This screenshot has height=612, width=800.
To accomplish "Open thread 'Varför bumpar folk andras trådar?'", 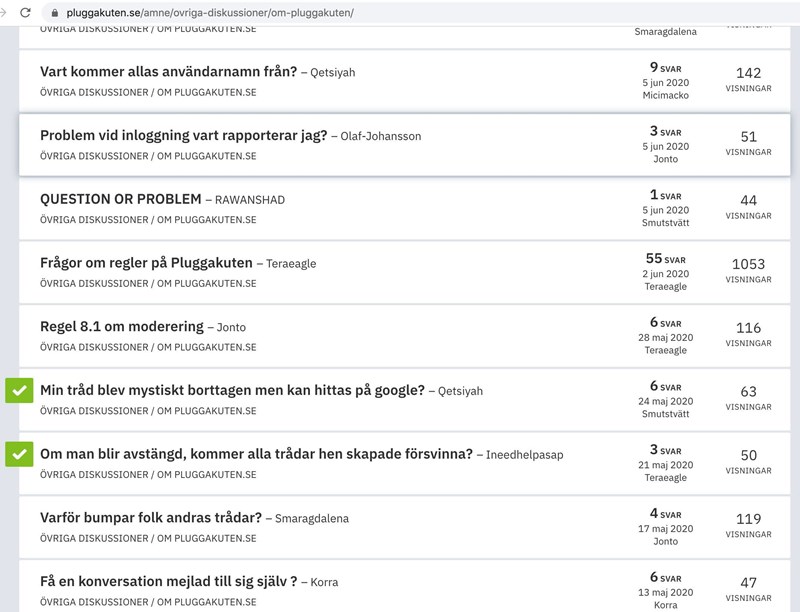I will pyautogui.click(x=150, y=518).
